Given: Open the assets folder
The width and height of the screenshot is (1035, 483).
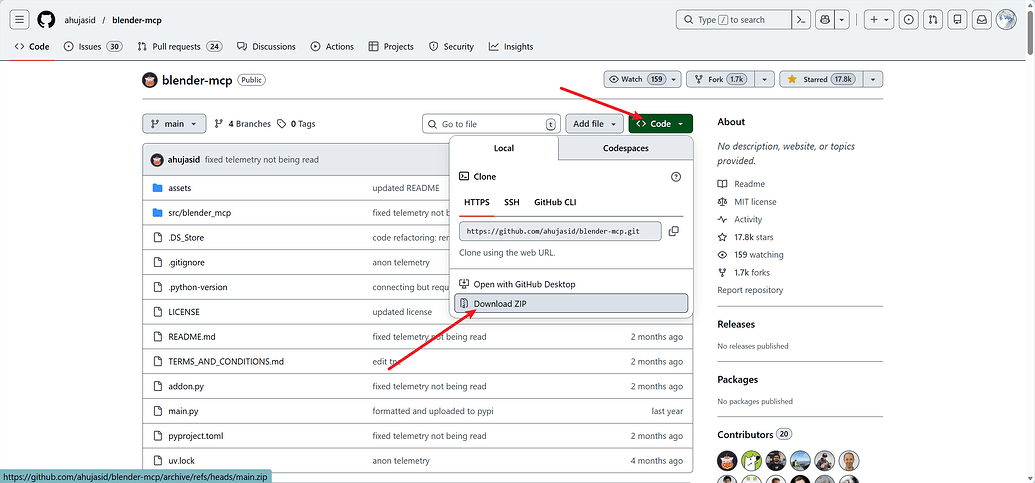Looking at the screenshot, I should tap(180, 188).
